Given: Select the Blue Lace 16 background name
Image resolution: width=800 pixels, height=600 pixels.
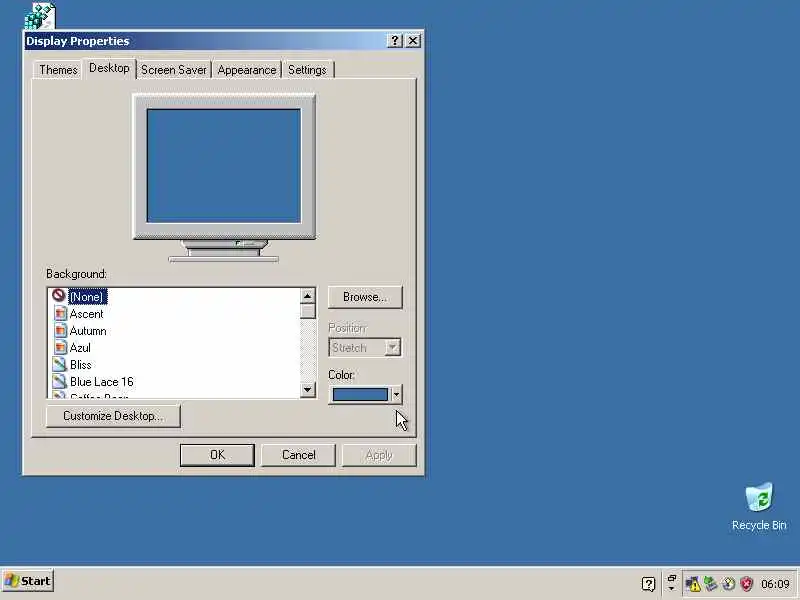Looking at the screenshot, I should click(102, 382).
